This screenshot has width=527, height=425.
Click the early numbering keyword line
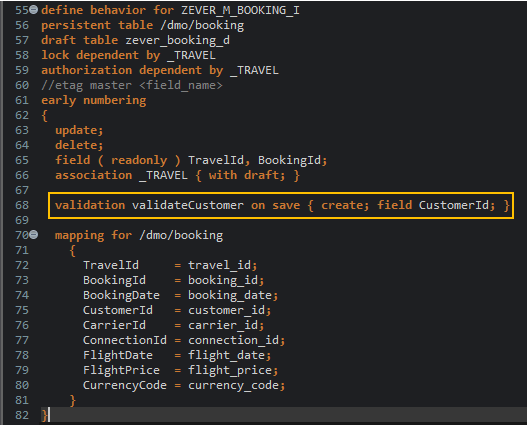tap(94, 100)
